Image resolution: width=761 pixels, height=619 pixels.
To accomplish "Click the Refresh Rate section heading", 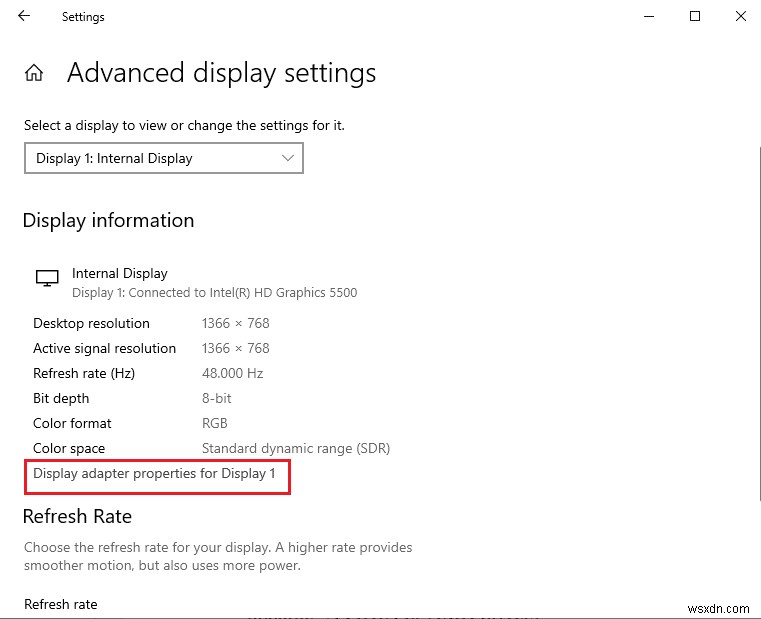I will [77, 517].
